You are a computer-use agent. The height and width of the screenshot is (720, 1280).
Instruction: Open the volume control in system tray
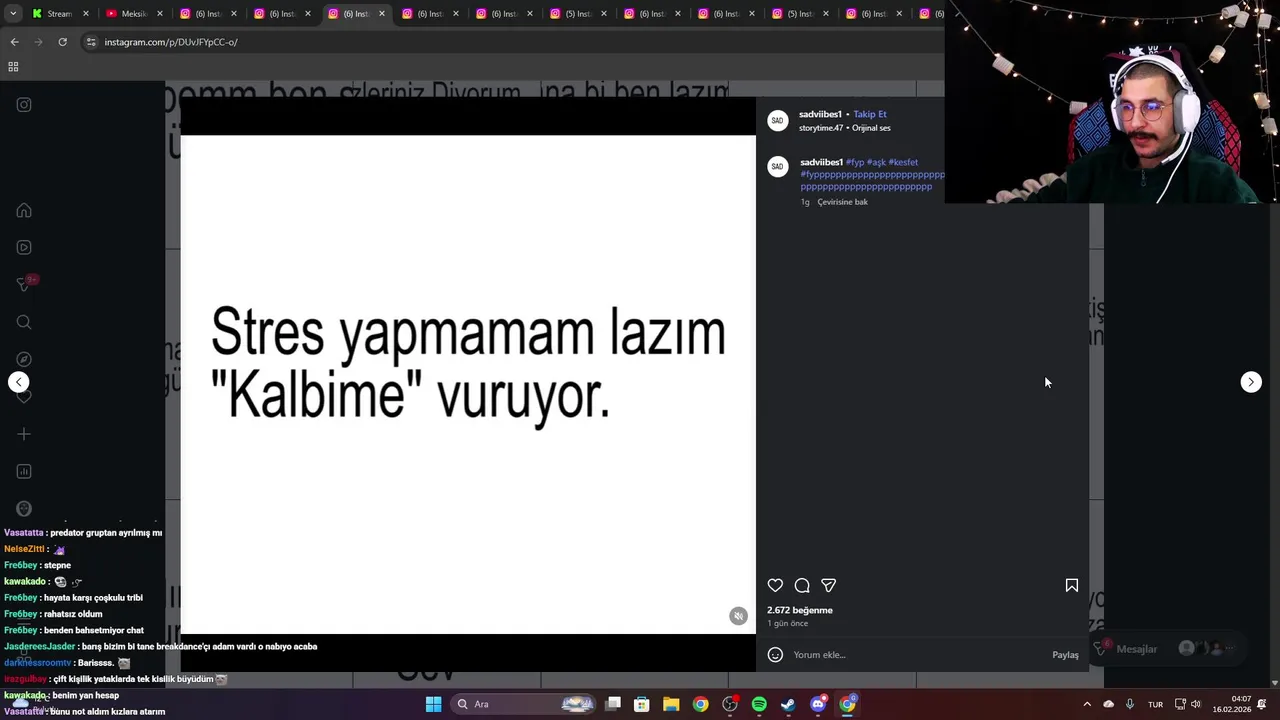pos(1196,704)
